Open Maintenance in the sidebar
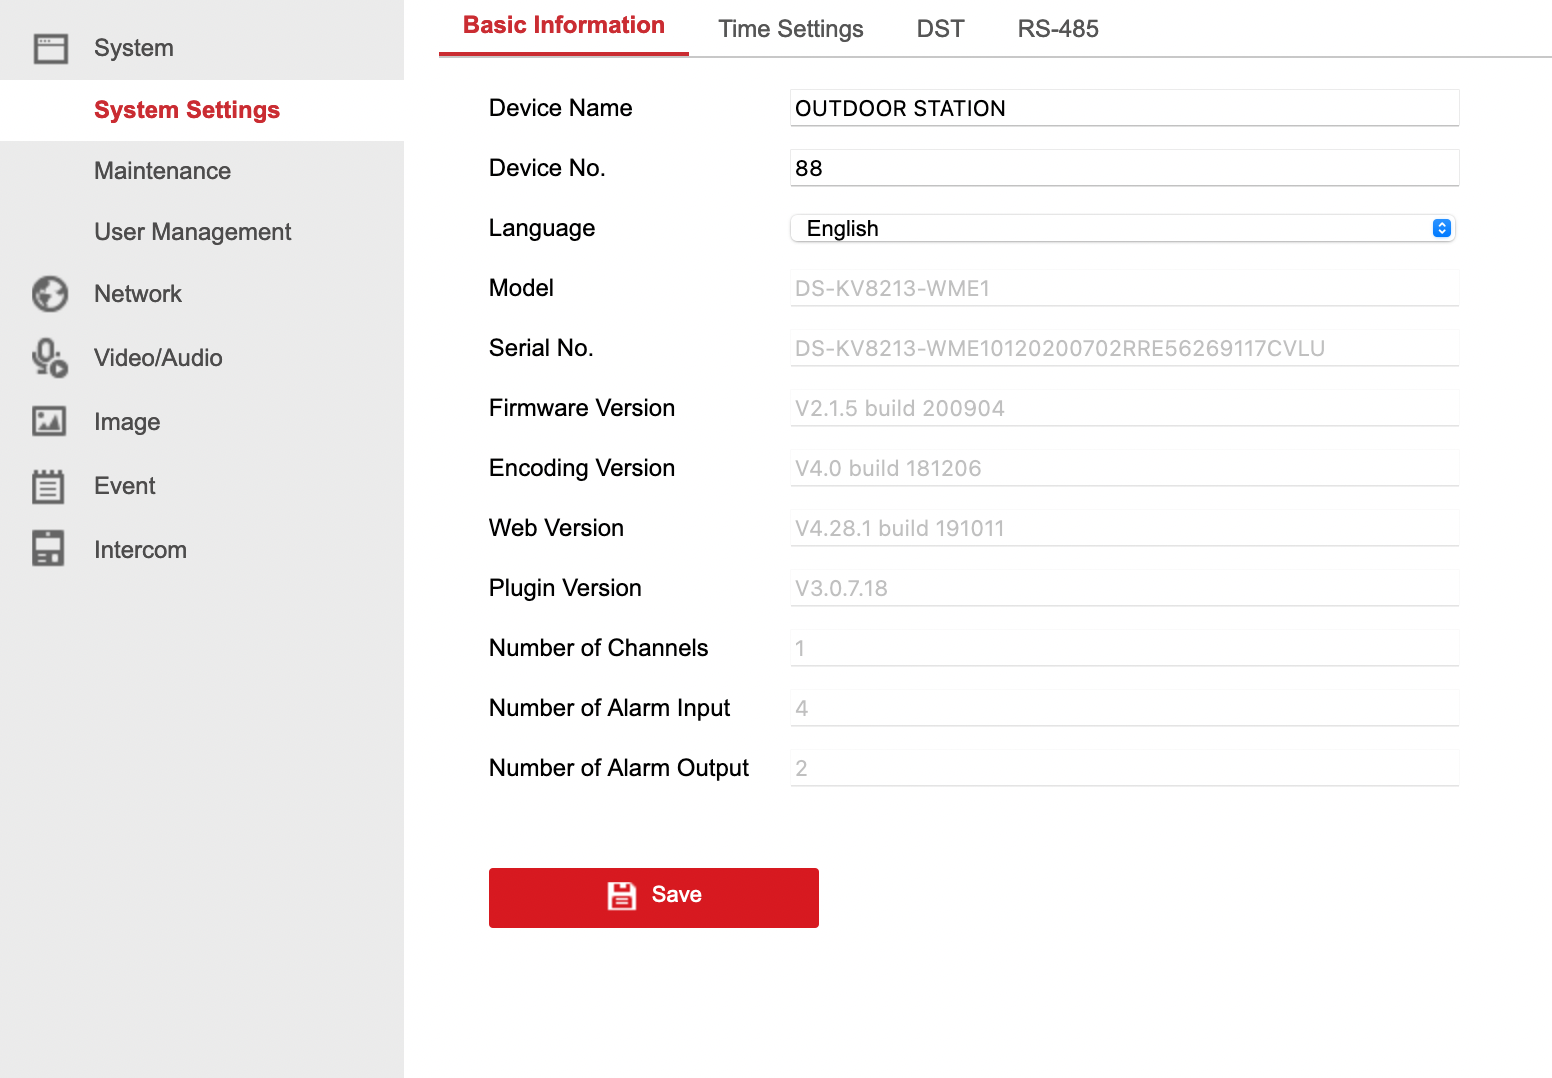 coord(162,171)
